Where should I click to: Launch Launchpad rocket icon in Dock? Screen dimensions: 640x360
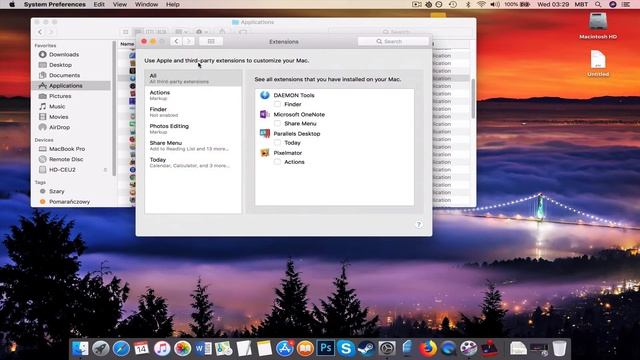pyautogui.click(x=100, y=349)
